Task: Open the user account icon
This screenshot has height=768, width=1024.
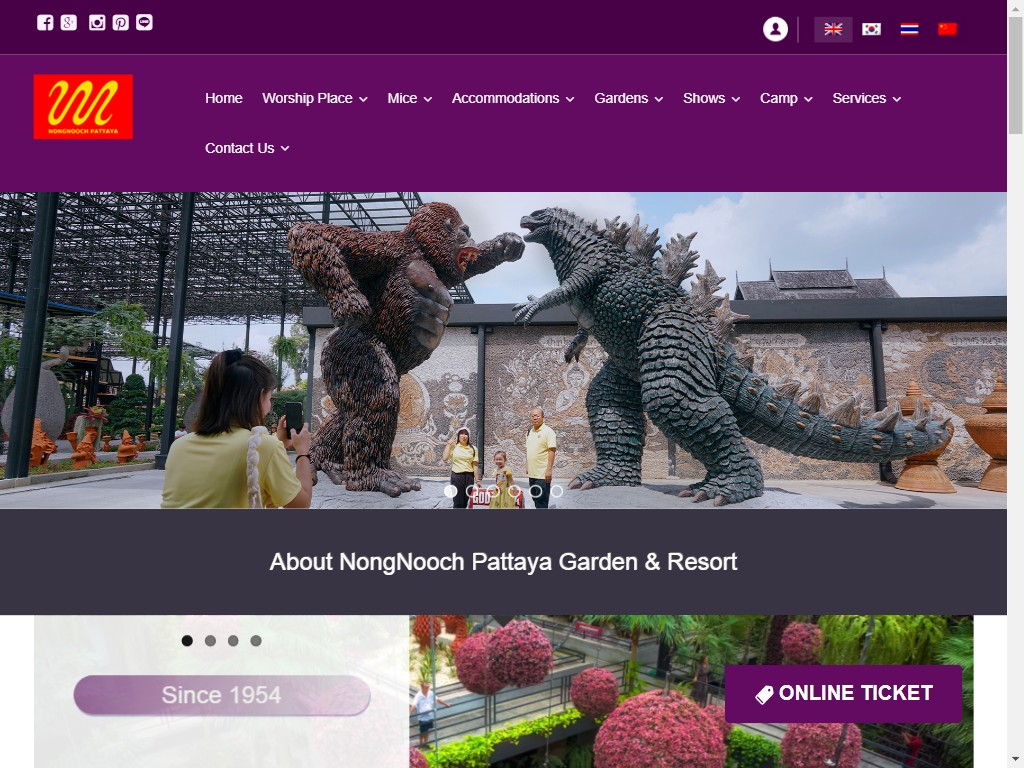Action: pyautogui.click(x=775, y=29)
